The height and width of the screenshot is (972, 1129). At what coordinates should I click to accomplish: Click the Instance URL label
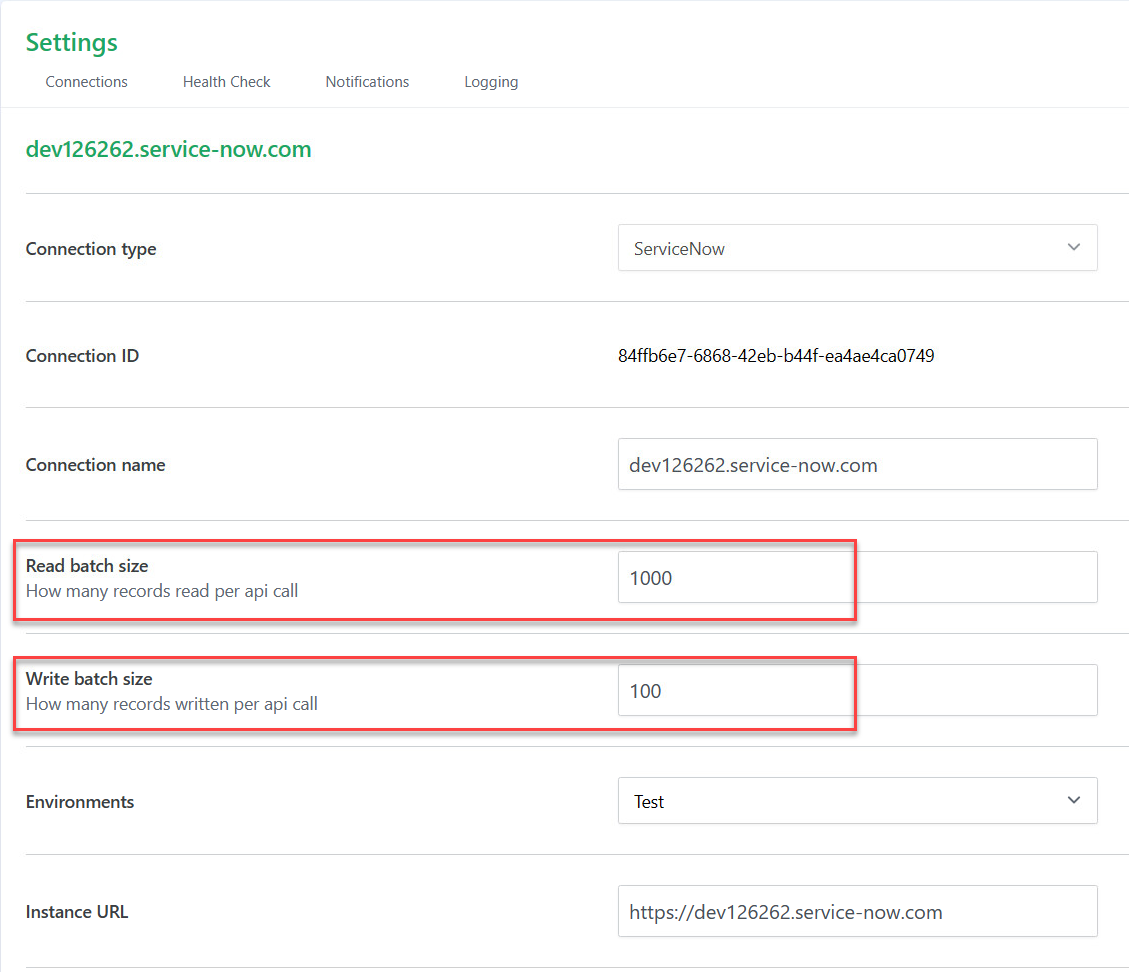pos(77,912)
